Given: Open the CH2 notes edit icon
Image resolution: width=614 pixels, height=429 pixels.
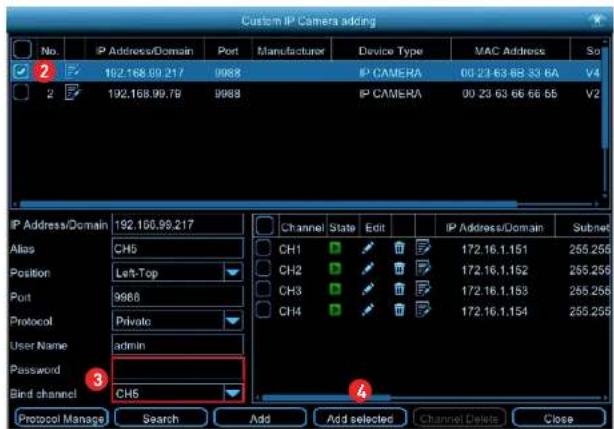Looking at the screenshot, I should pyautogui.click(x=423, y=268).
